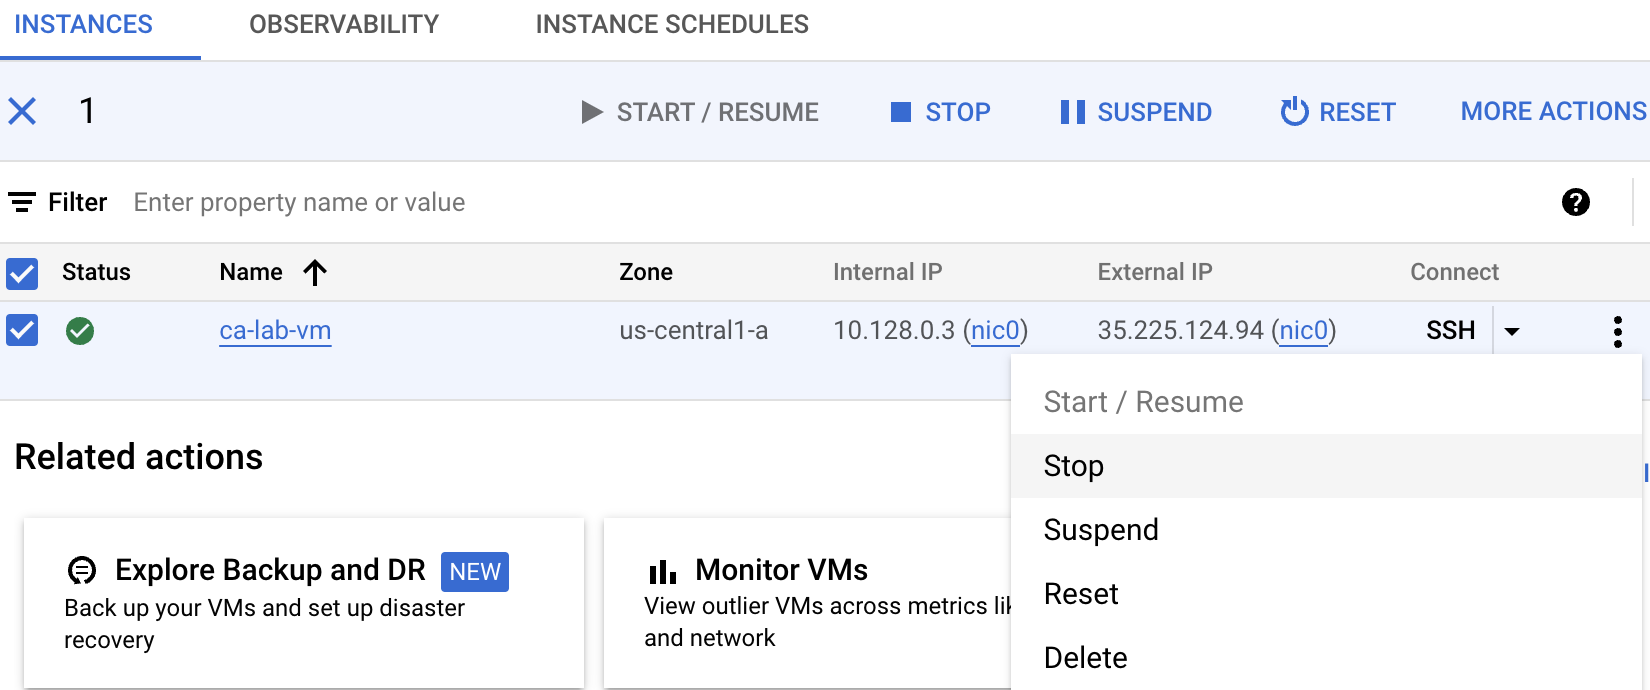Open the Explore Backup and DR card
This screenshot has height=690, width=1650.
tap(270, 570)
